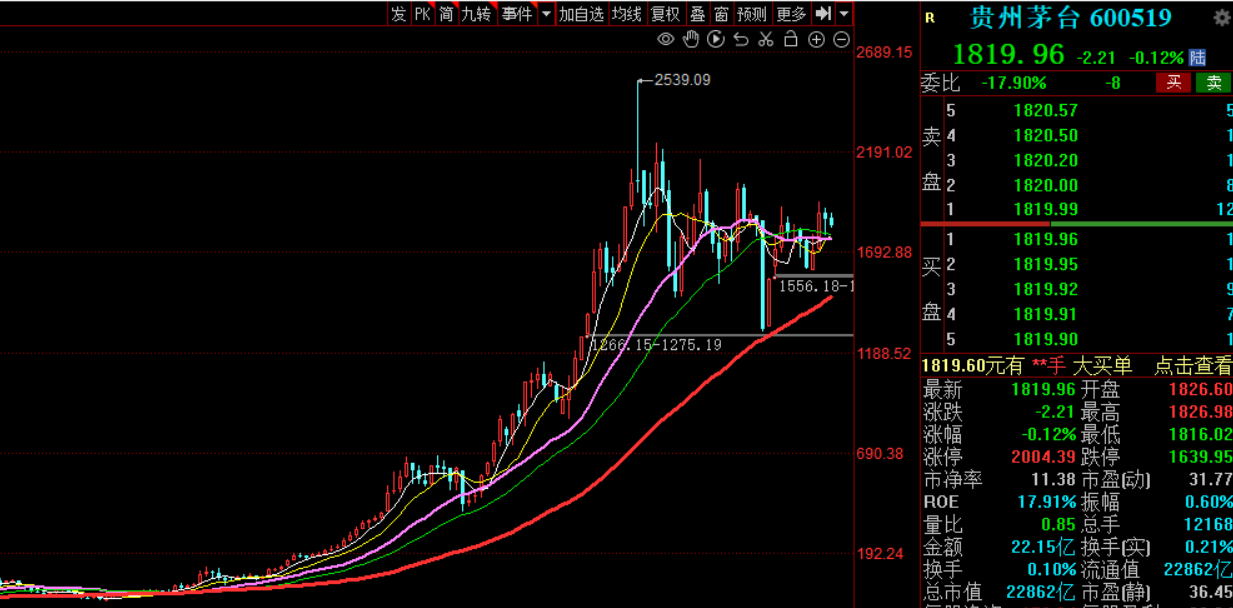Click the circular replay icon
Screen dimensions: 1233x608
point(716,39)
